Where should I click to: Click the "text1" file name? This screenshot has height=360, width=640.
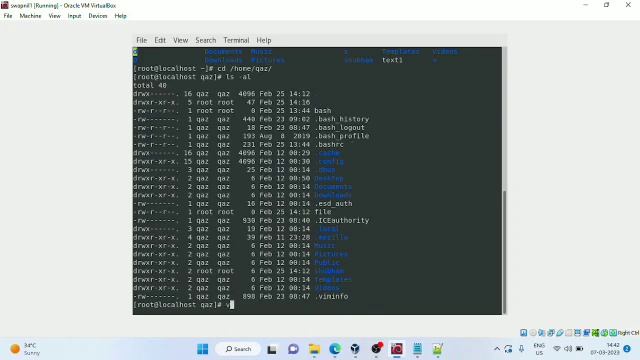point(392,60)
